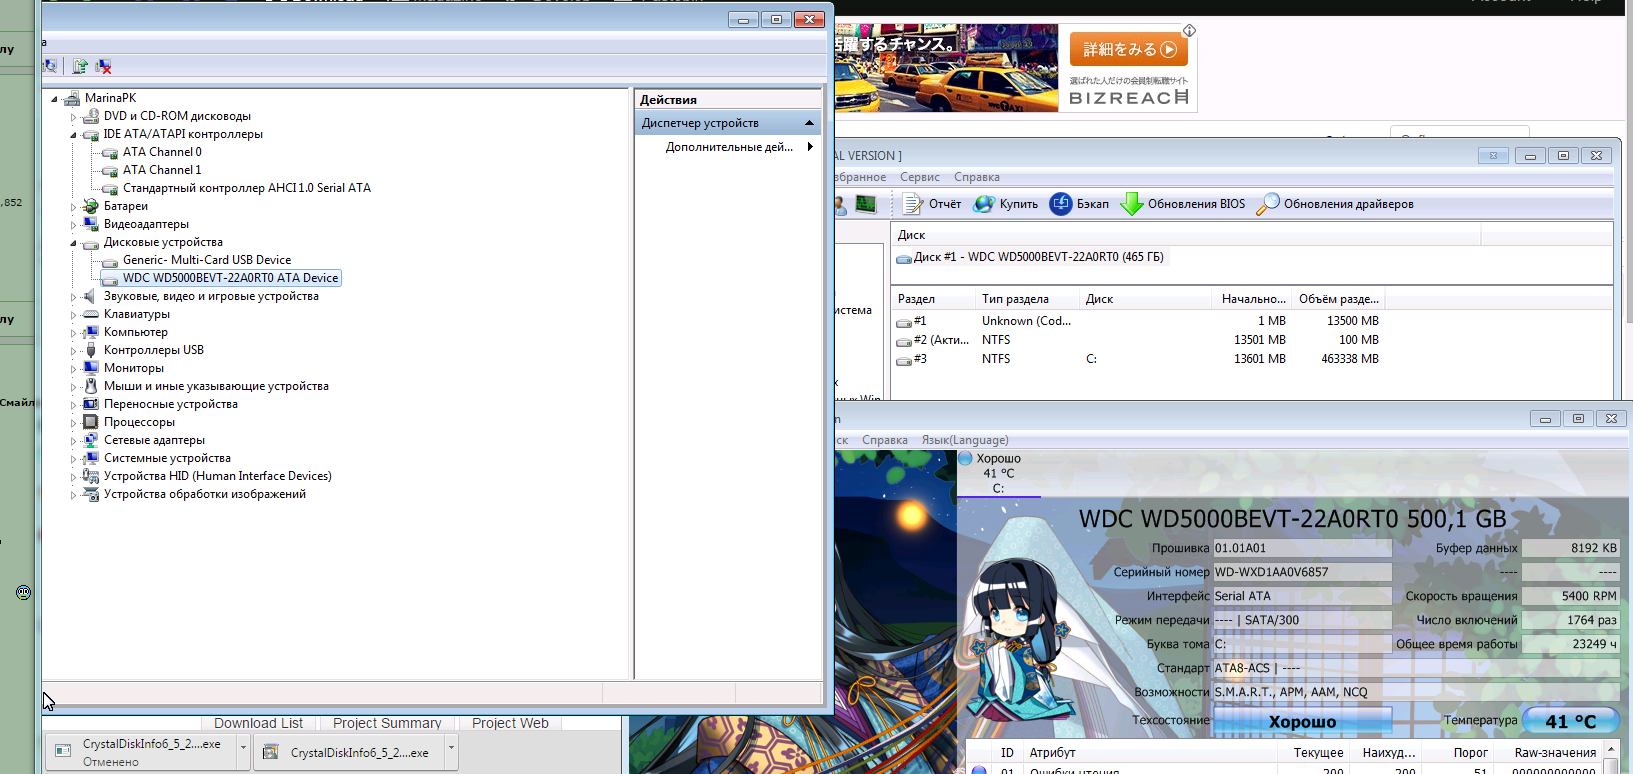1633x774 pixels.
Task: Select Устройства HID (Human Interface Devices) row
Action: 217,476
